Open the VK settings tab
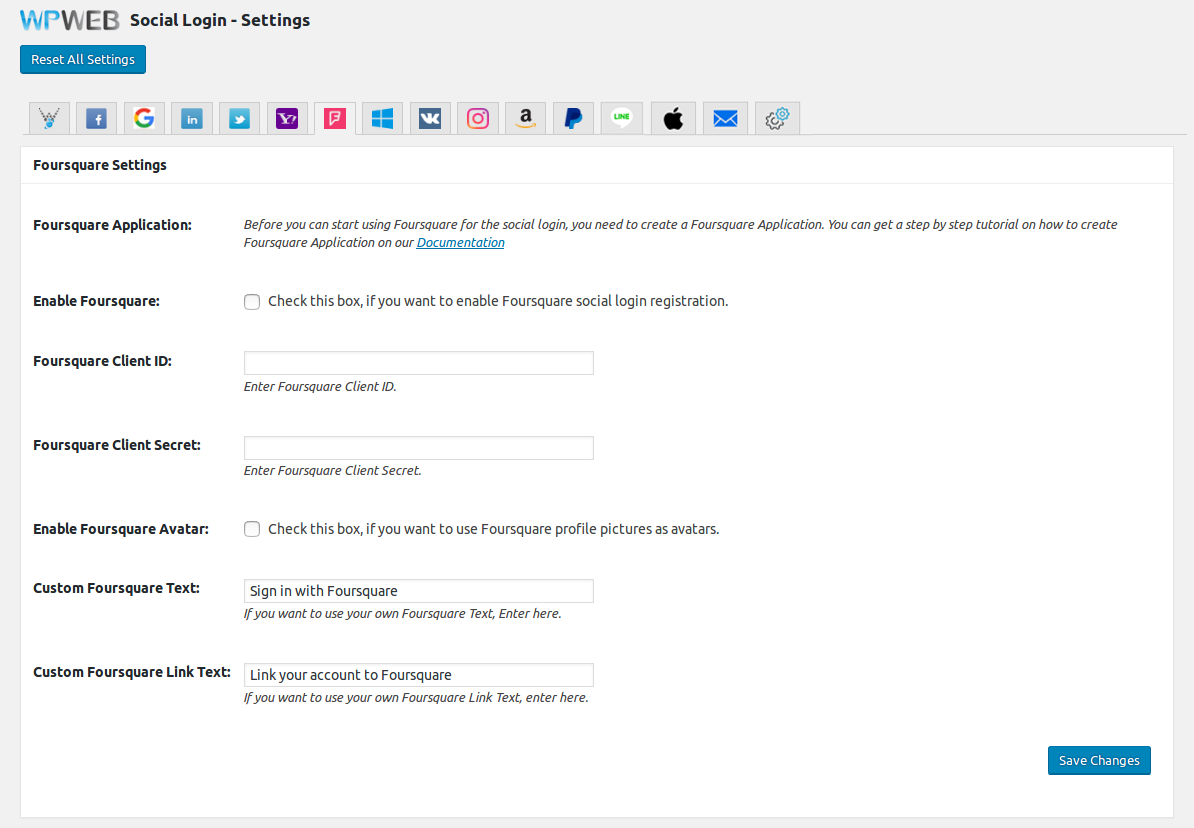 [430, 119]
